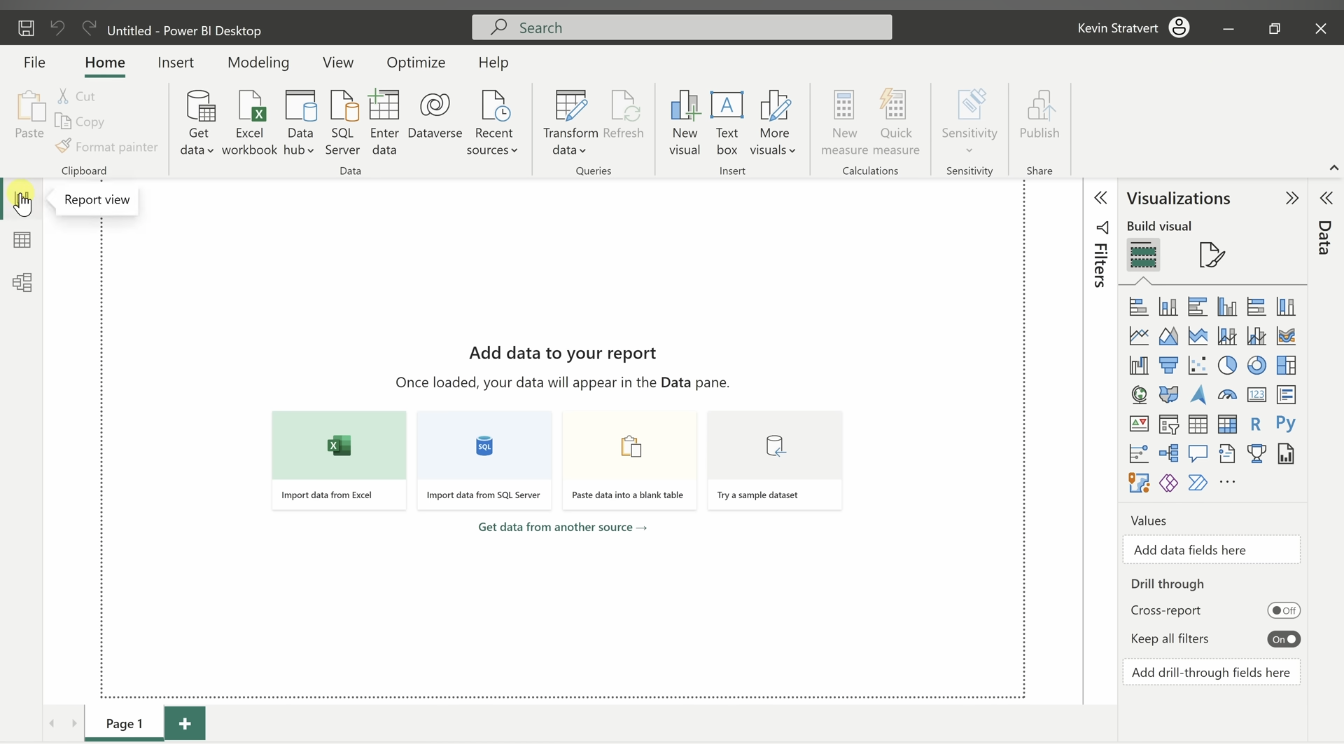This screenshot has height=744, width=1344.
Task: Select the Decomposition tree visual
Action: click(1168, 454)
